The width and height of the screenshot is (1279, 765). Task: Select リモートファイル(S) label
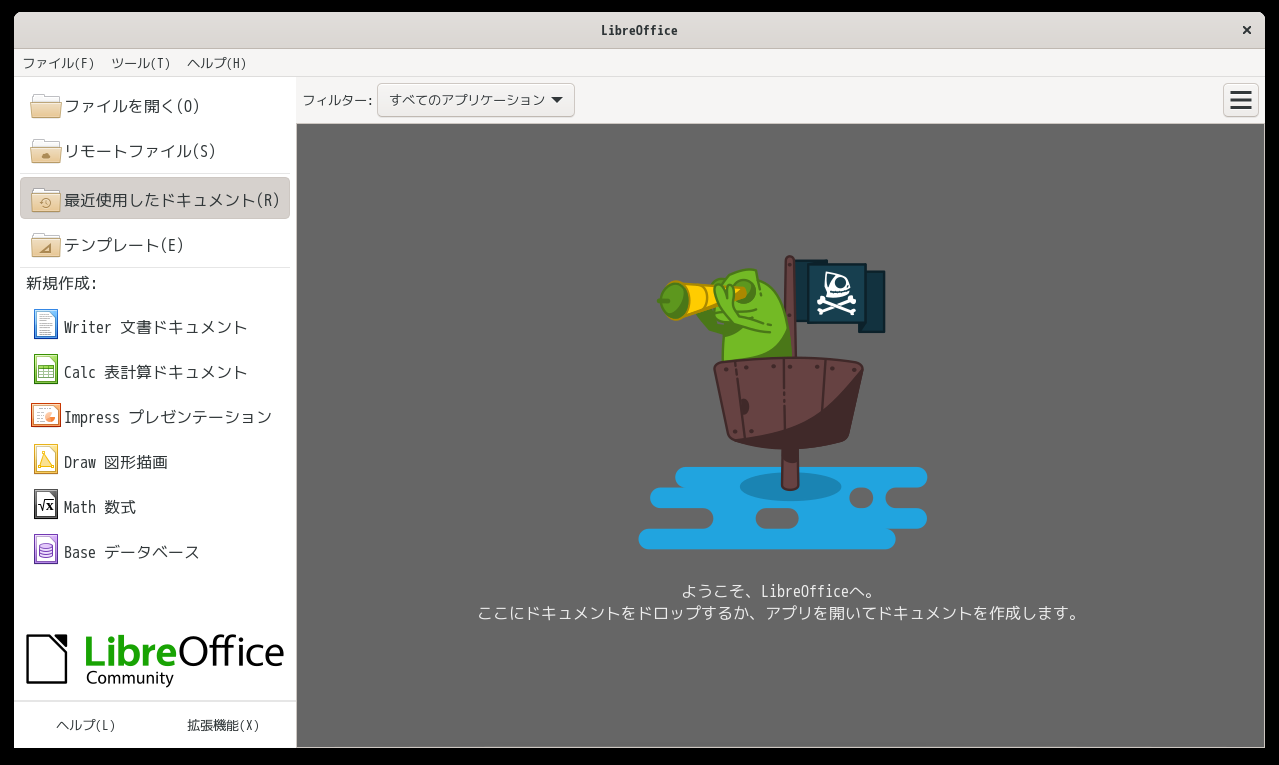point(140,151)
